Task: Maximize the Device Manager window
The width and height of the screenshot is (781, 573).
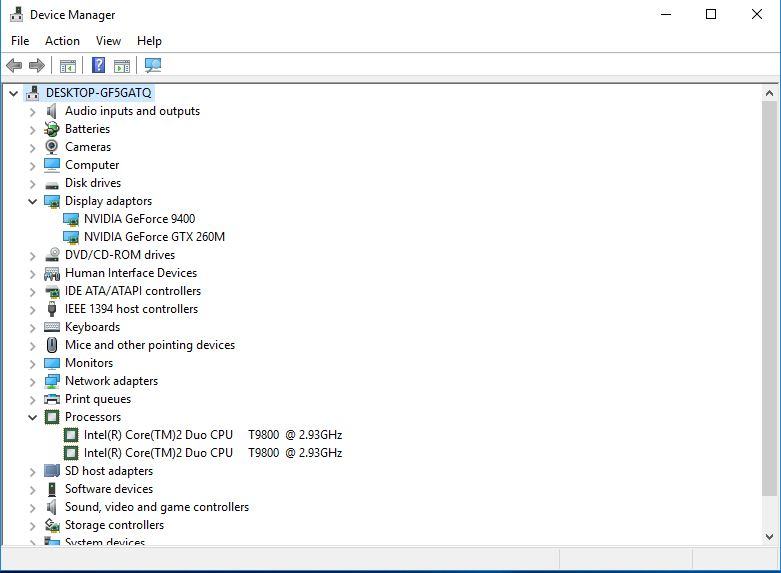Action: tap(711, 14)
